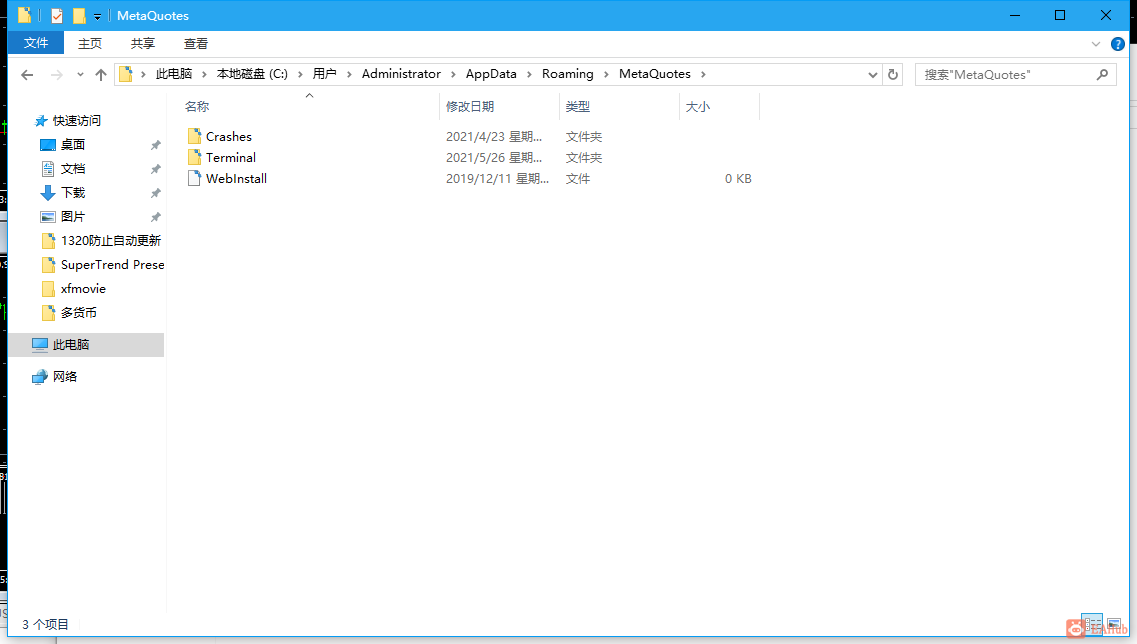This screenshot has height=644, width=1137.
Task: Click Properties icon in quick access toolbar
Action: pos(57,15)
